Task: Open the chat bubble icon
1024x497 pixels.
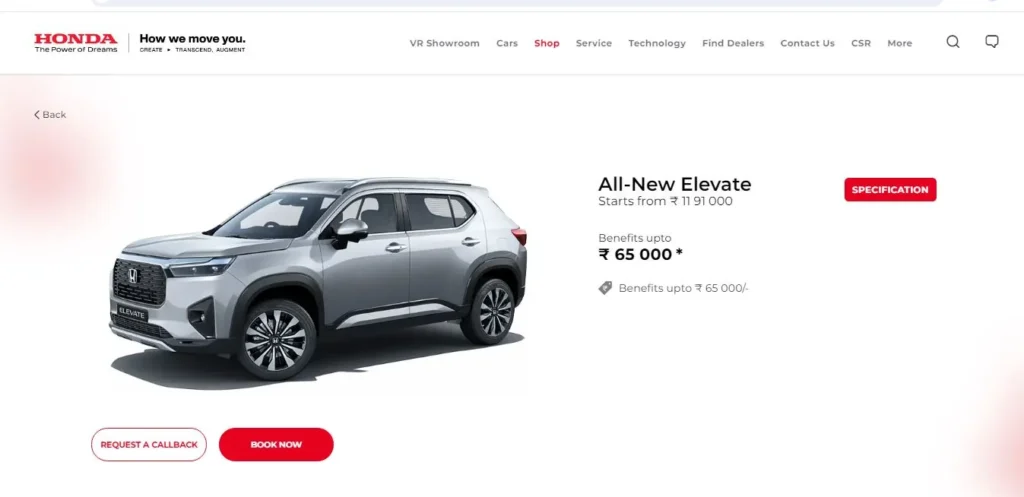Action: click(x=991, y=42)
